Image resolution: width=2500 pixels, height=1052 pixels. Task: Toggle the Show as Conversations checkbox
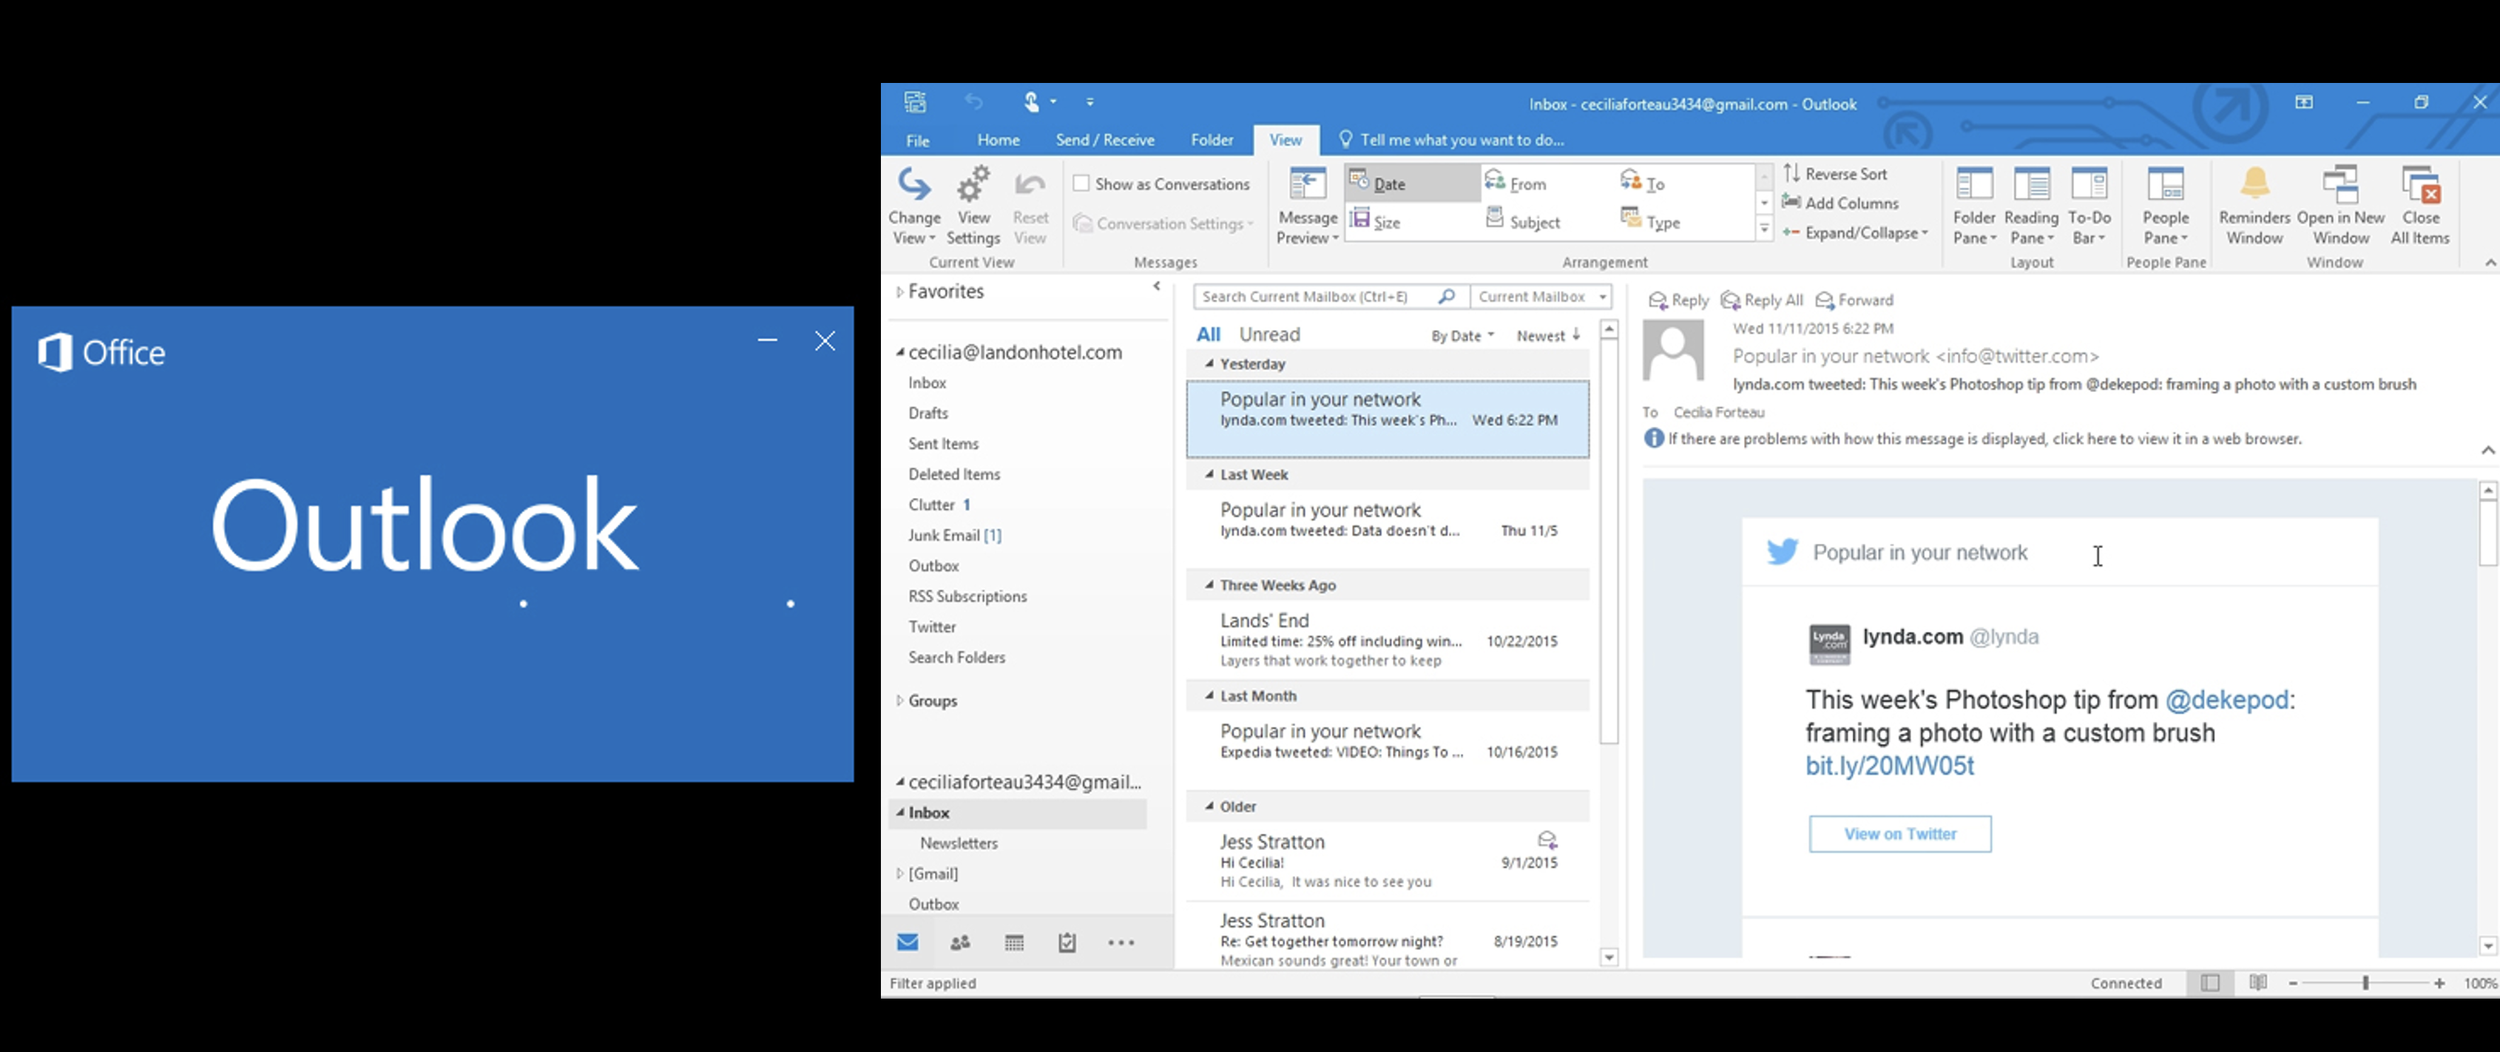(x=1081, y=184)
